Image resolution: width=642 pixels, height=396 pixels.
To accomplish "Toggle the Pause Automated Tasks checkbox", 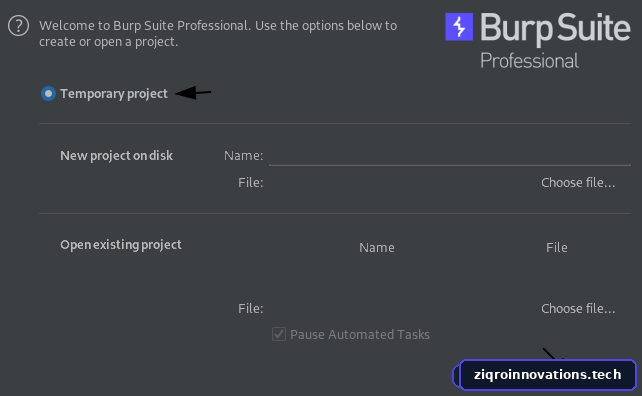I will pyautogui.click(x=279, y=334).
